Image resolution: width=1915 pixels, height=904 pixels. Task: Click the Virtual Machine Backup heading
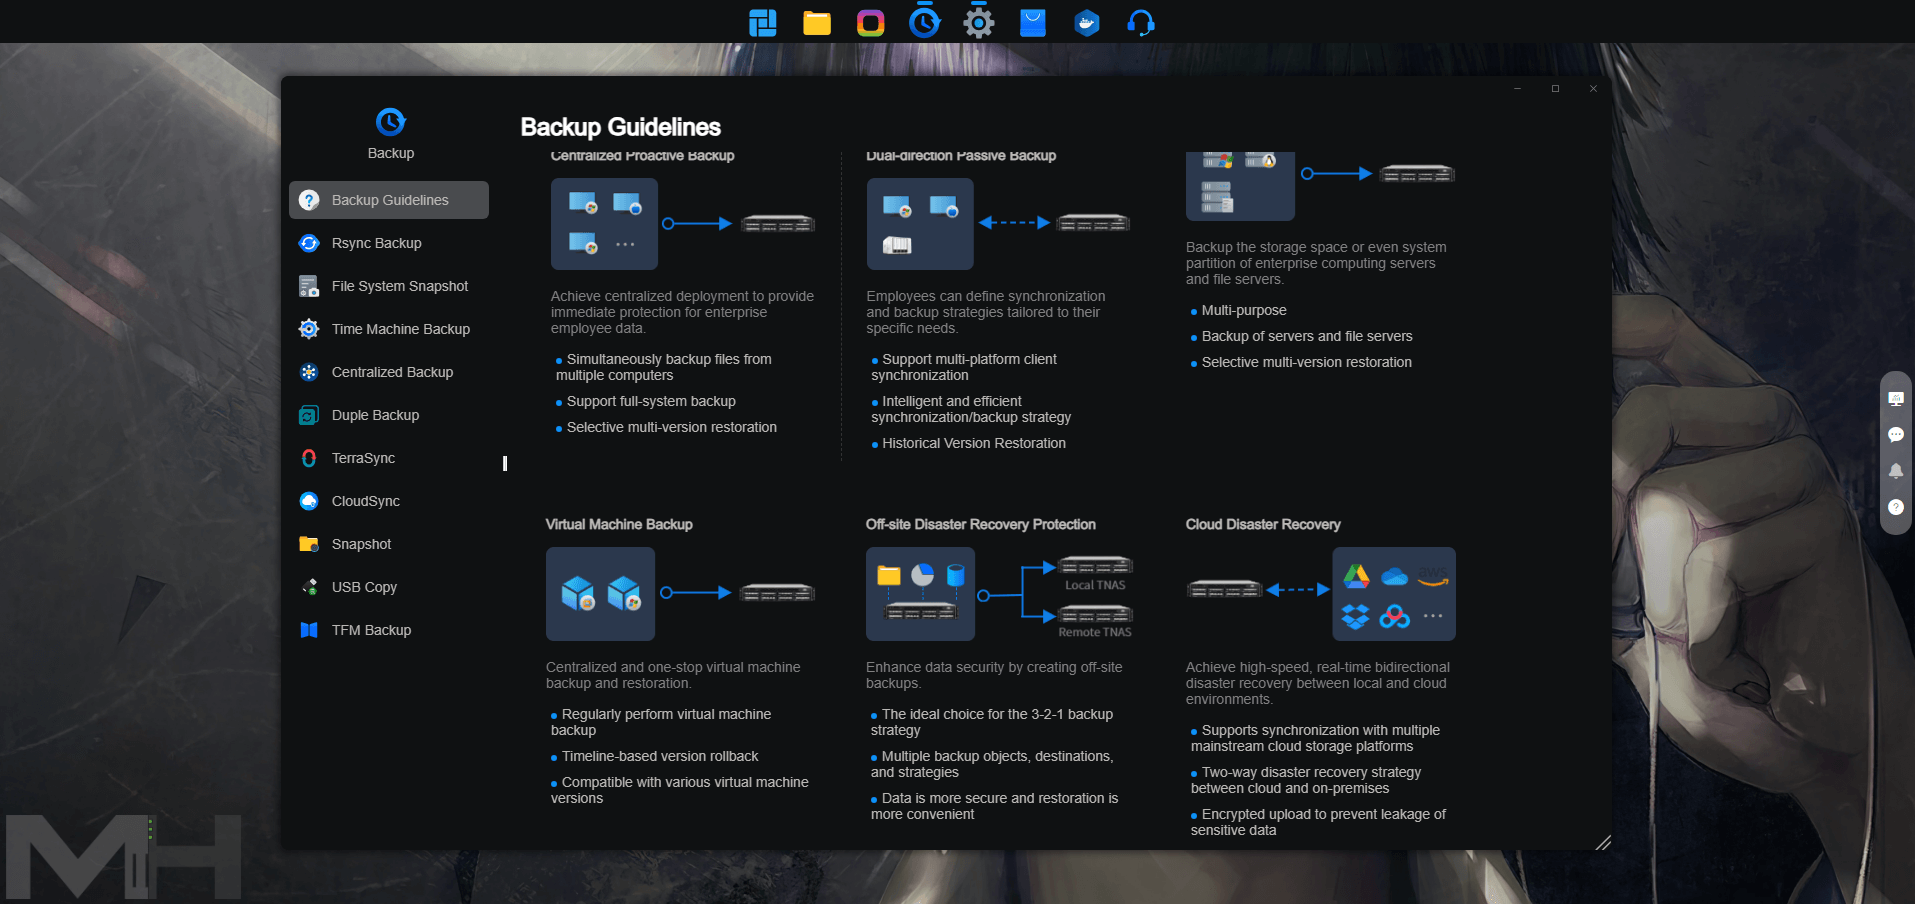[619, 524]
